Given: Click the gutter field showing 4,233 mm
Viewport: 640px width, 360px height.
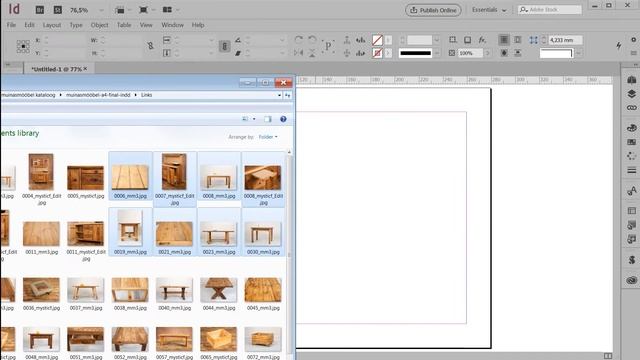Looking at the screenshot, I should tap(565, 40).
